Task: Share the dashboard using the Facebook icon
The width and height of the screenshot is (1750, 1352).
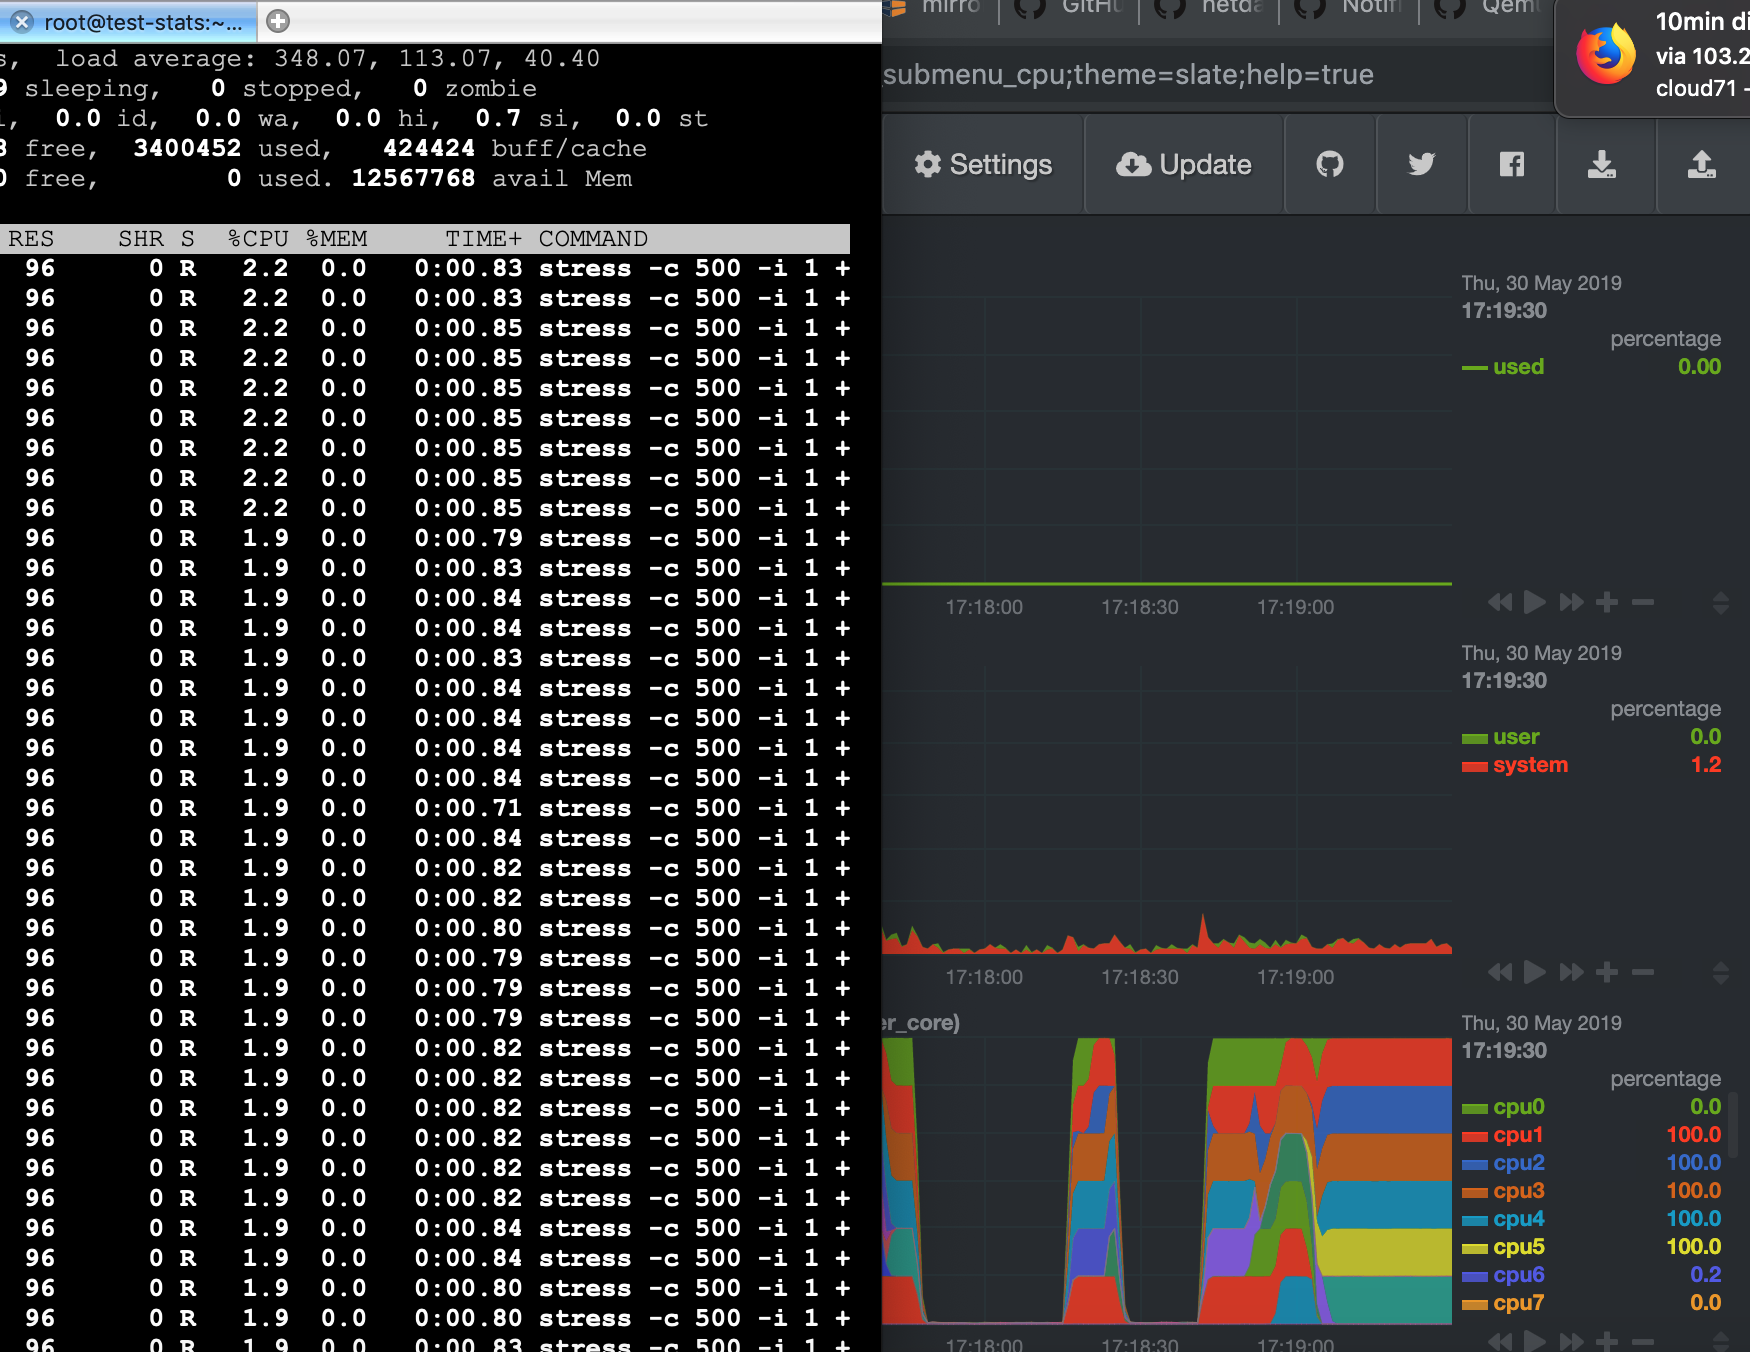Action: [x=1511, y=164]
